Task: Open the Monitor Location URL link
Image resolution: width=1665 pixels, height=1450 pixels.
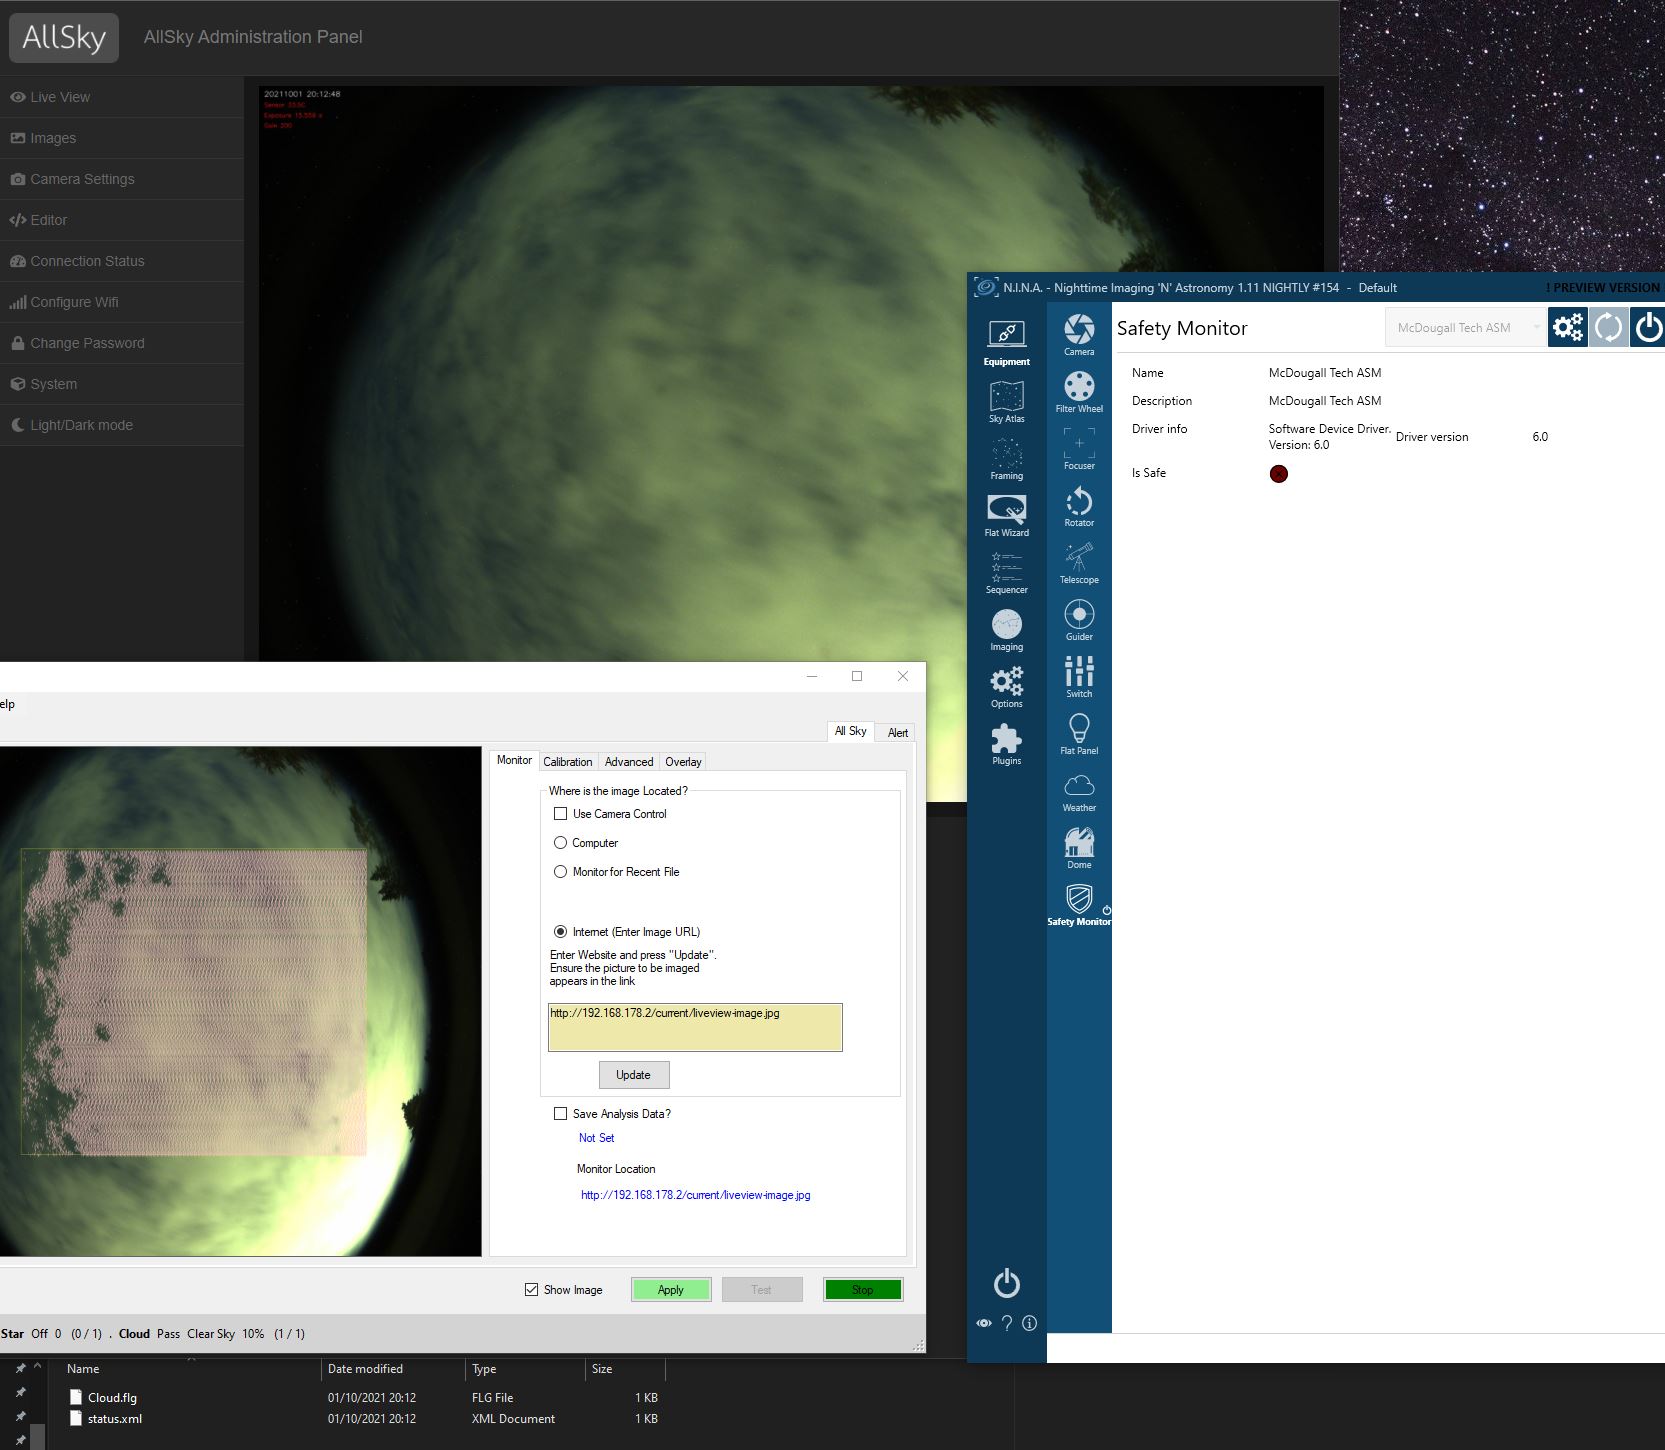Action: (696, 1195)
